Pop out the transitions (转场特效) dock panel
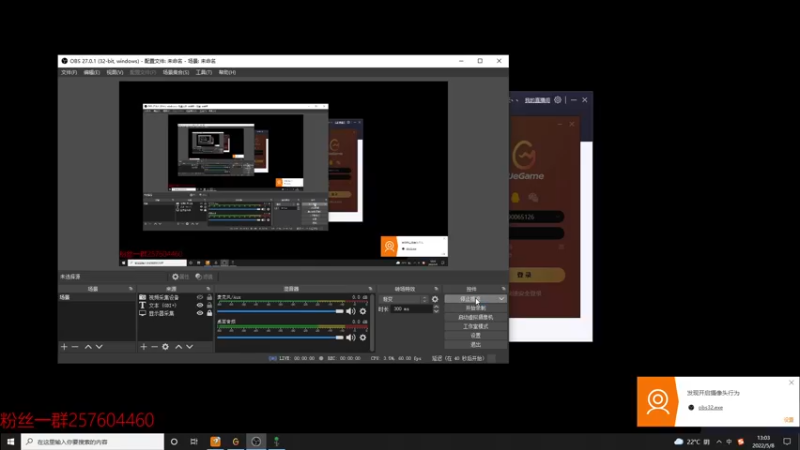Screen dimensions: 800x450 [436, 289]
